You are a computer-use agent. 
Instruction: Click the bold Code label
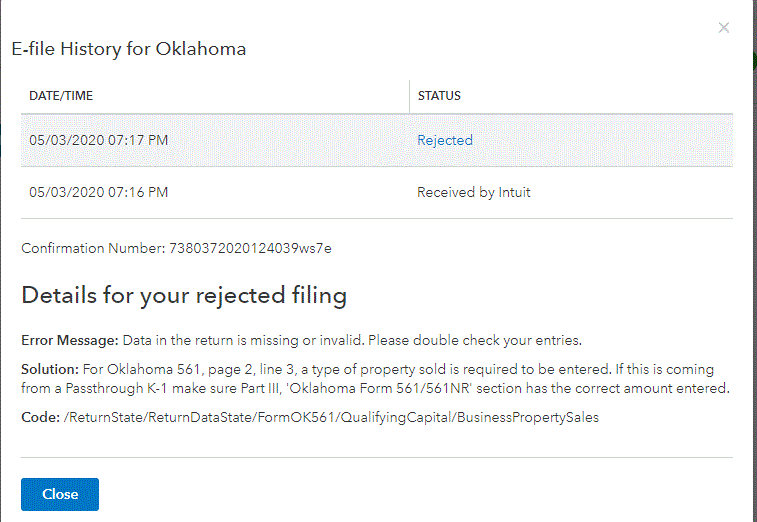point(40,417)
